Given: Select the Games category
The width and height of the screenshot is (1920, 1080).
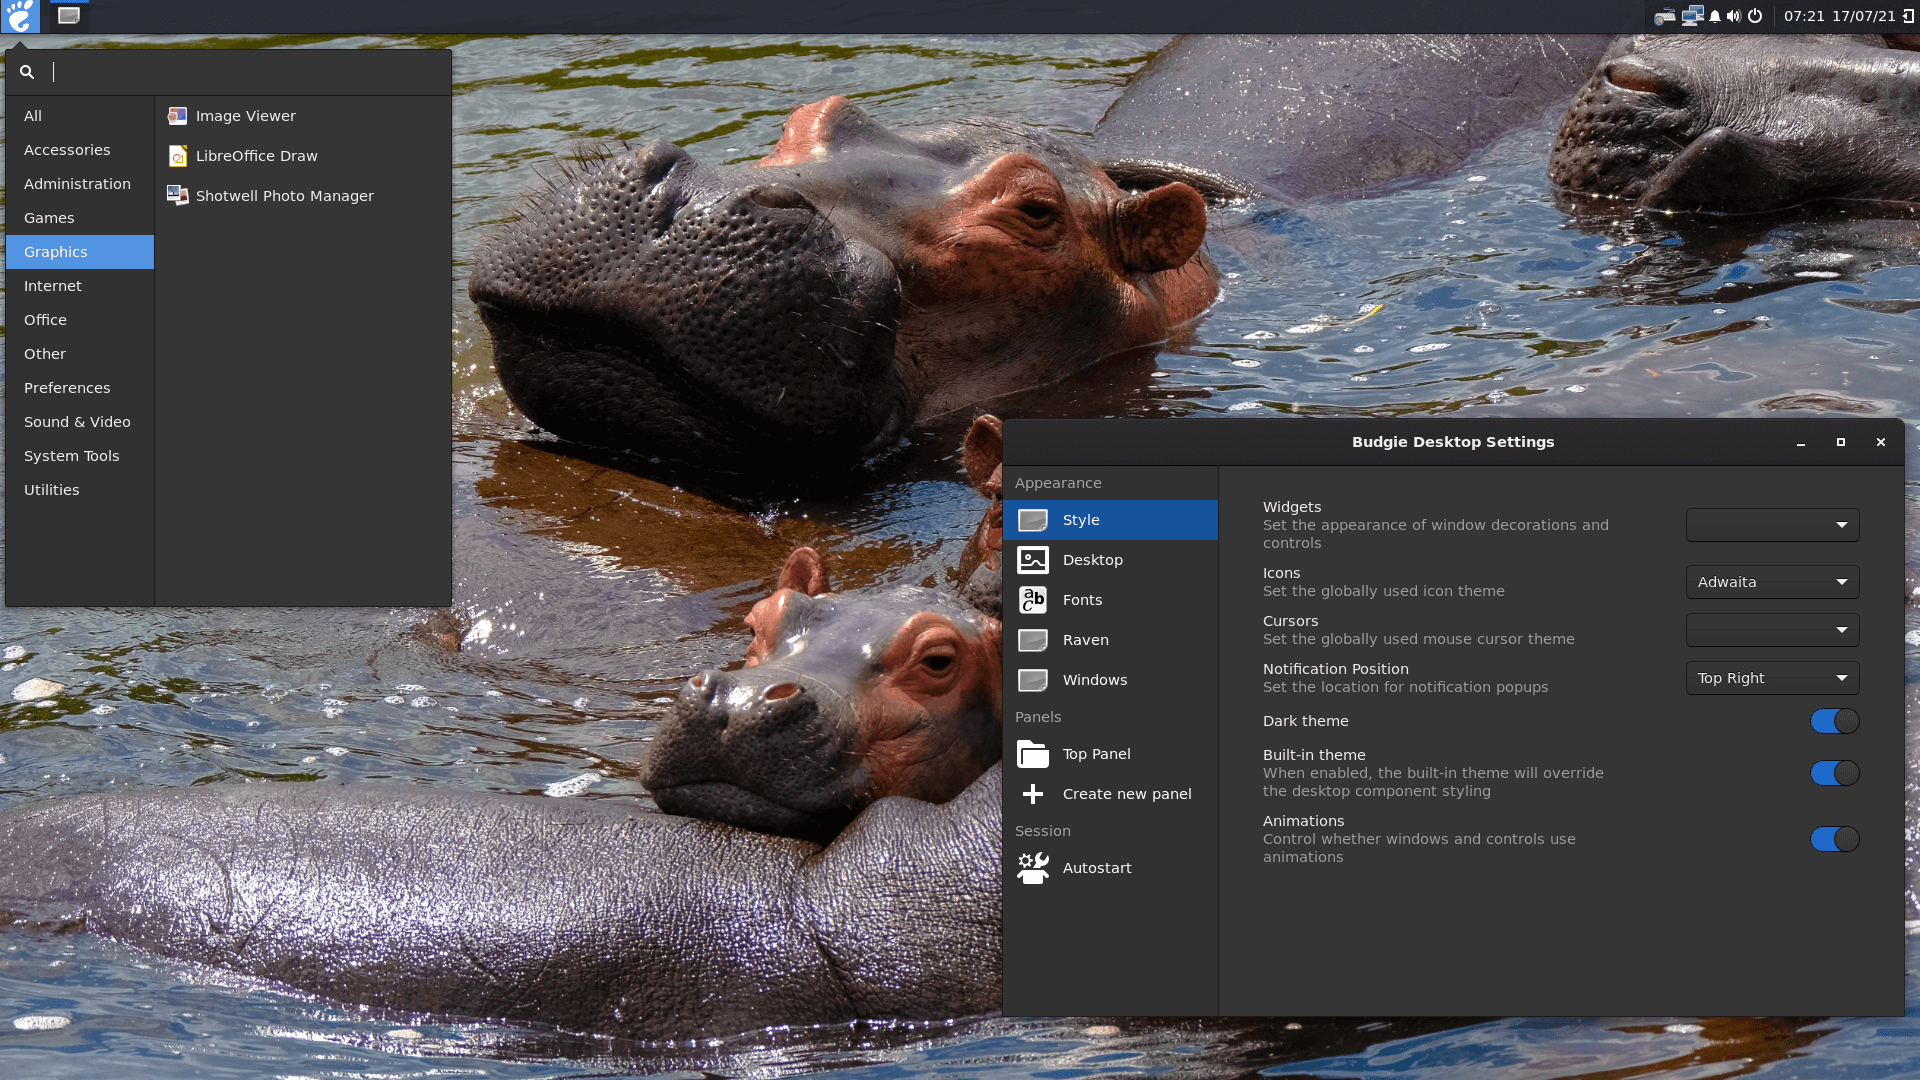Looking at the screenshot, I should click(x=80, y=218).
